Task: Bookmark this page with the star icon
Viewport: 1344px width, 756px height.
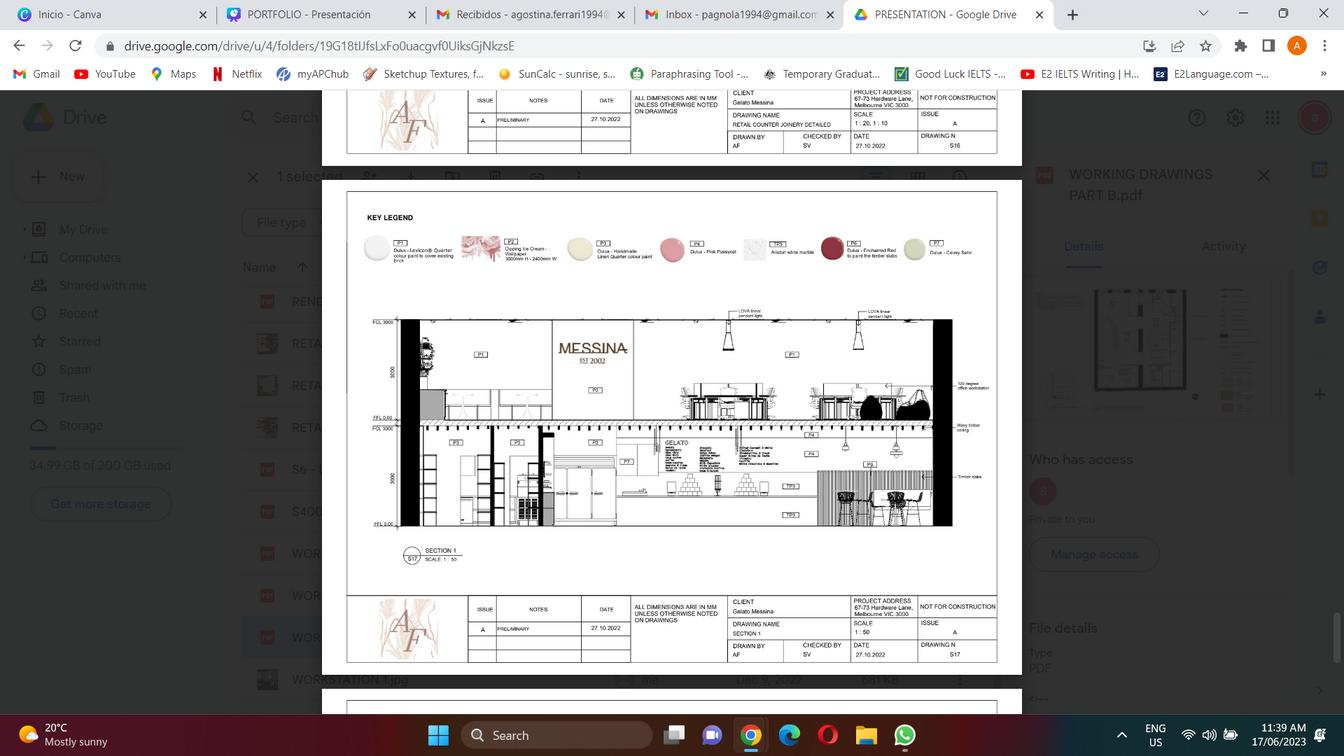Action: coord(1206,46)
